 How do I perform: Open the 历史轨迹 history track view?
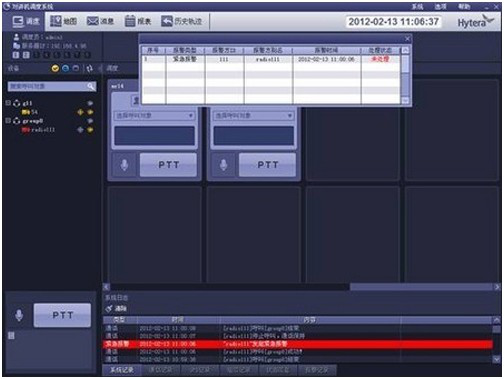tap(182, 21)
